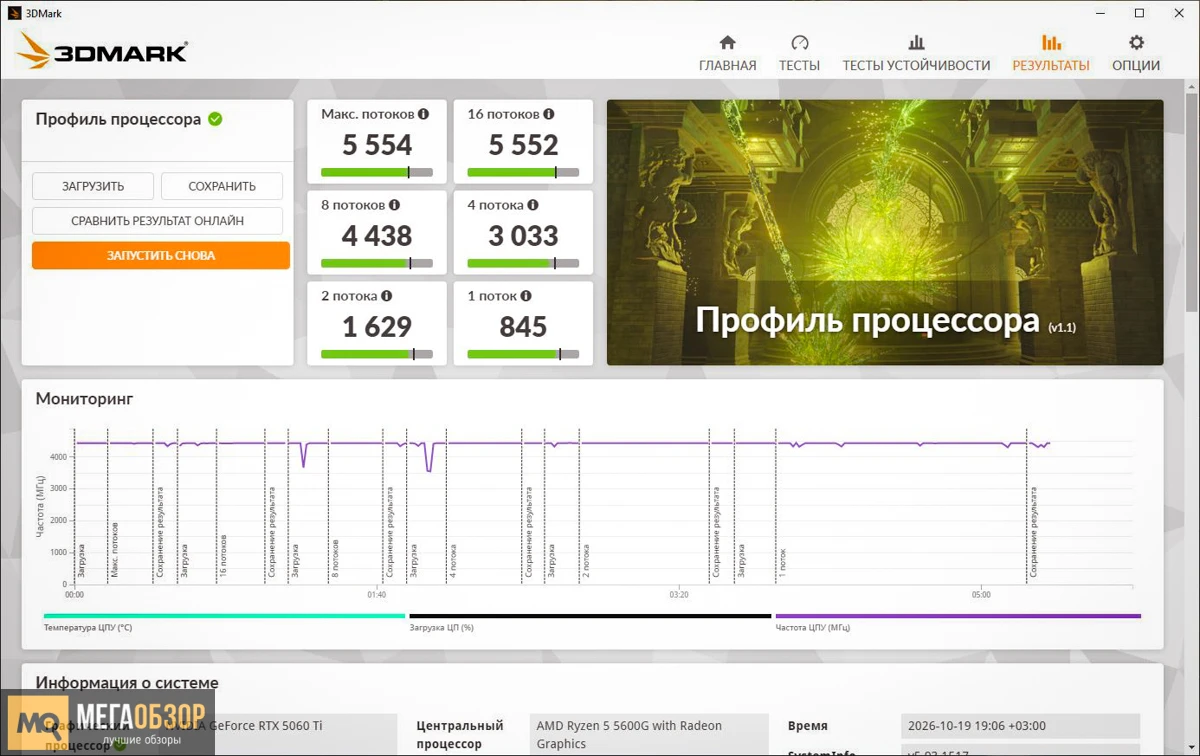
Task: Click the 4 потока graph marker
Action: pos(453,562)
